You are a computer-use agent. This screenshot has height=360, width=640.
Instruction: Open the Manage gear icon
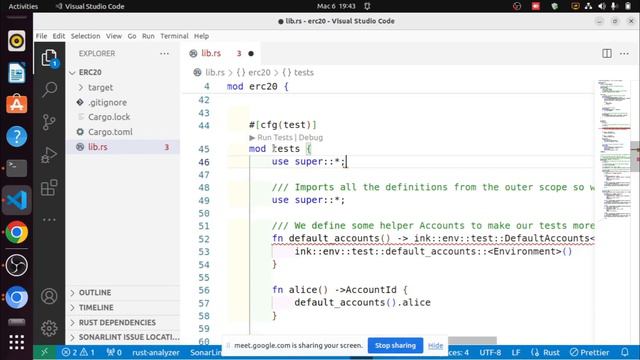click(49, 328)
